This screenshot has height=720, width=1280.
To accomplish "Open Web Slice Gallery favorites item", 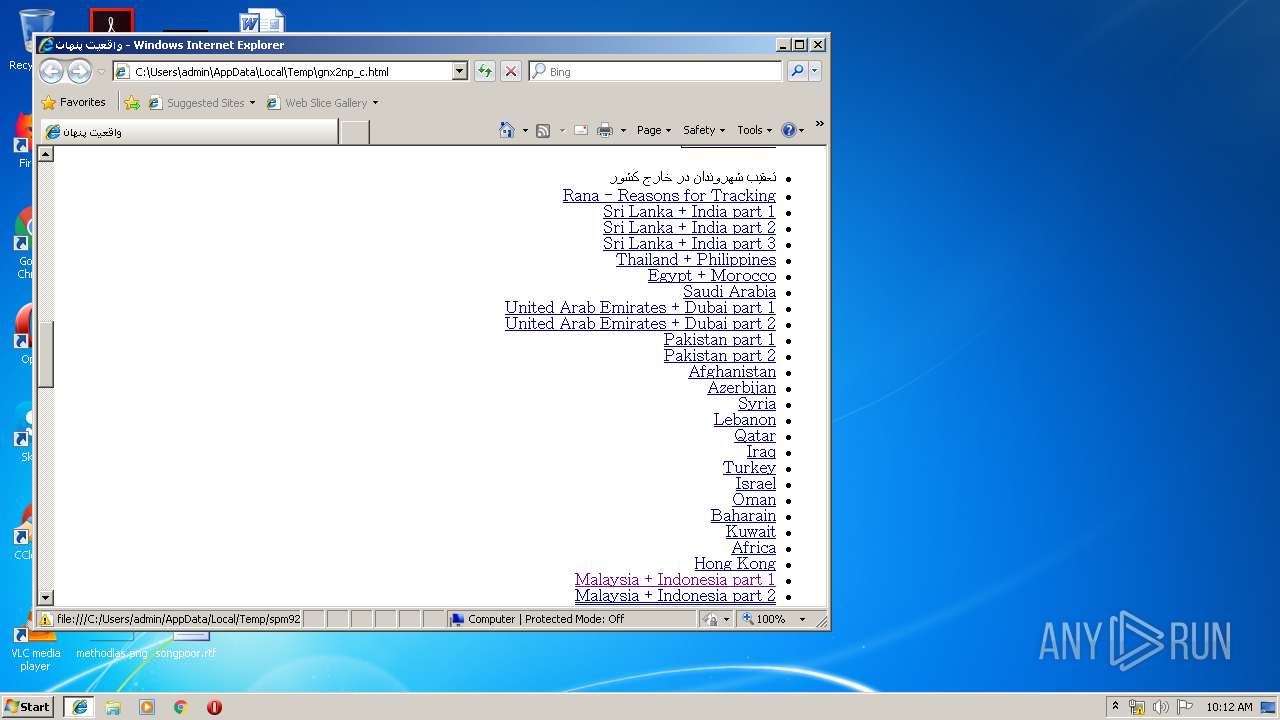I will (x=321, y=102).
